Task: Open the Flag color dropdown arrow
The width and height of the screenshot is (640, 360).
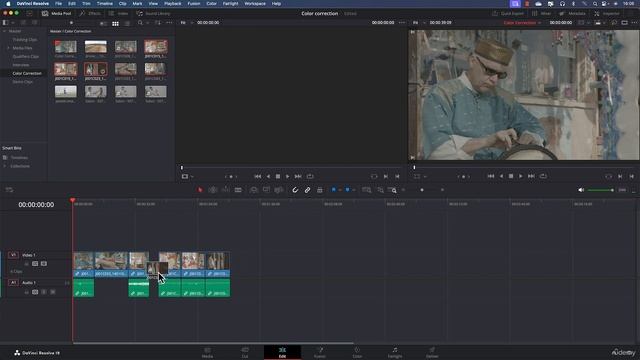Action: (x=340, y=190)
